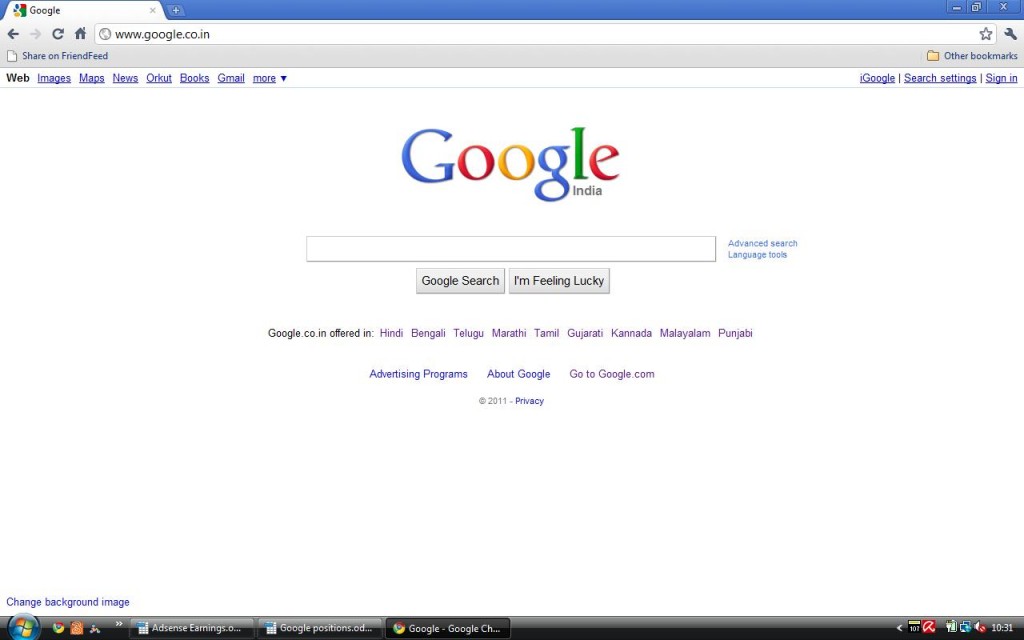Screen dimensions: 1024x640
Task: Open the network connection tray icon
Action: [x=964, y=627]
